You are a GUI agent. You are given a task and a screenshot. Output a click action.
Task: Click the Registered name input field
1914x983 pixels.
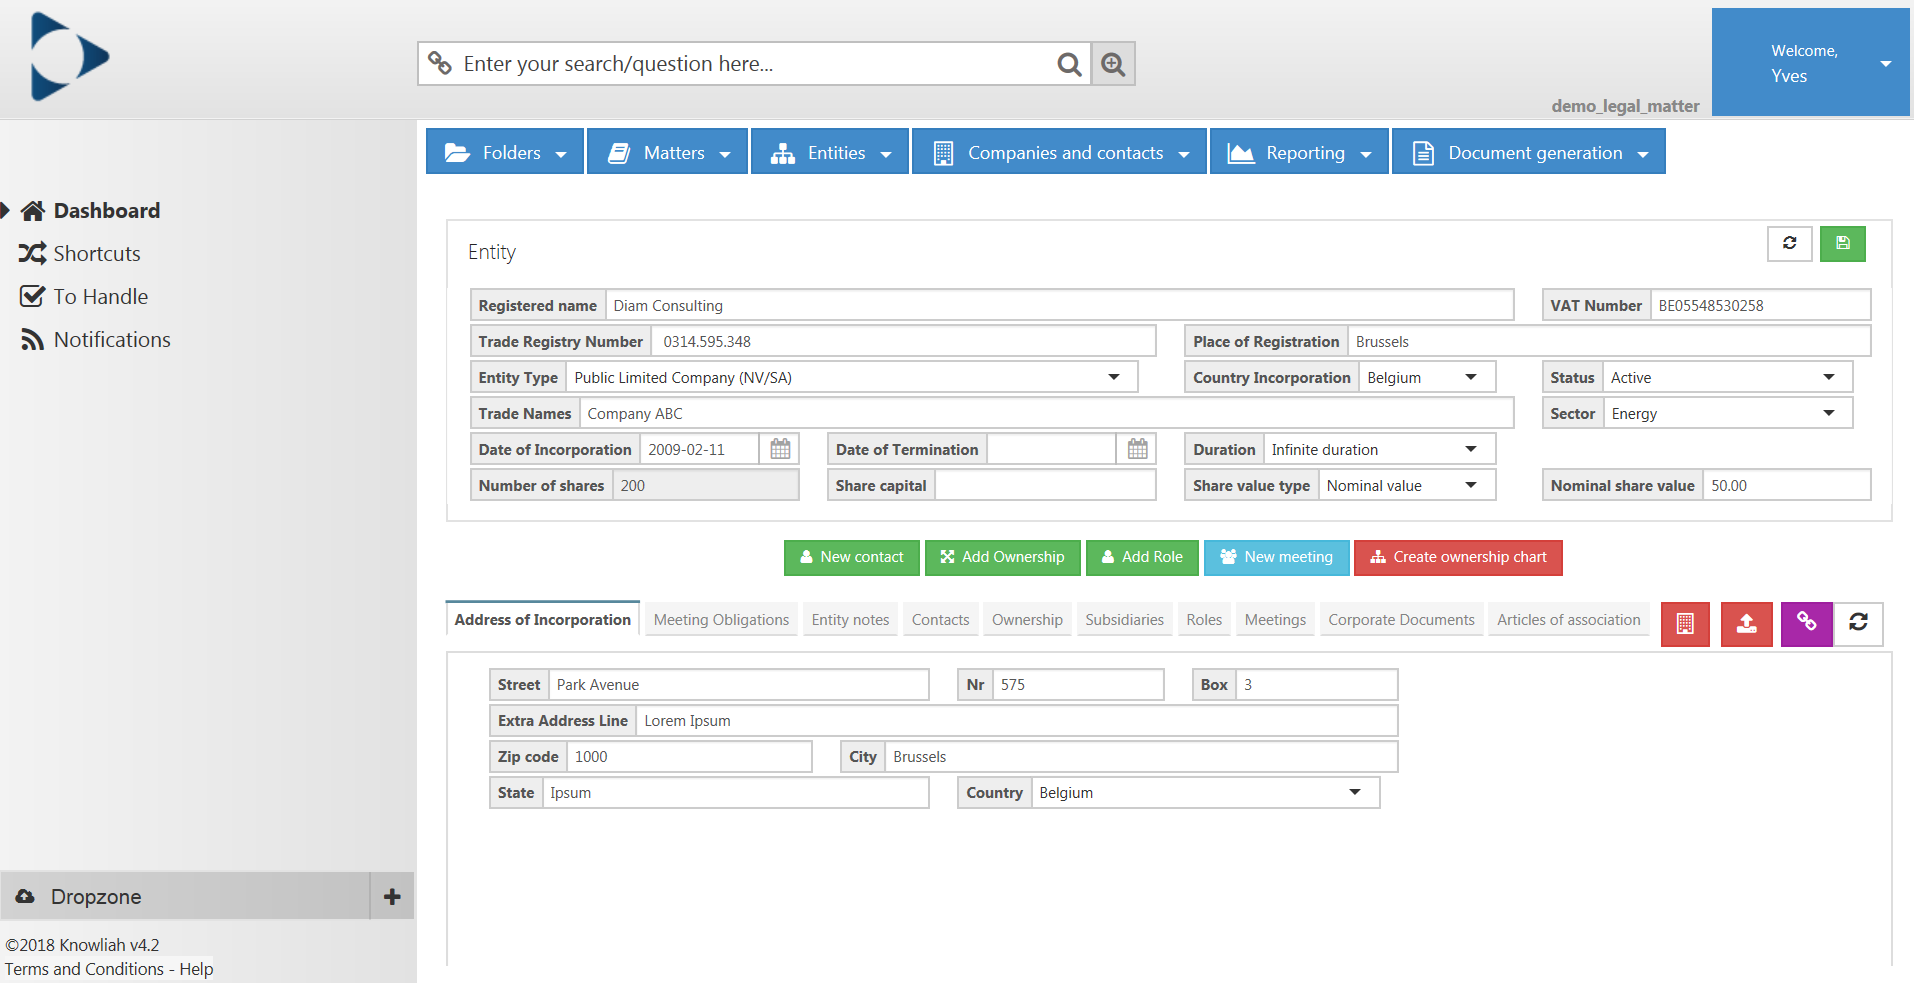click(x=1059, y=305)
